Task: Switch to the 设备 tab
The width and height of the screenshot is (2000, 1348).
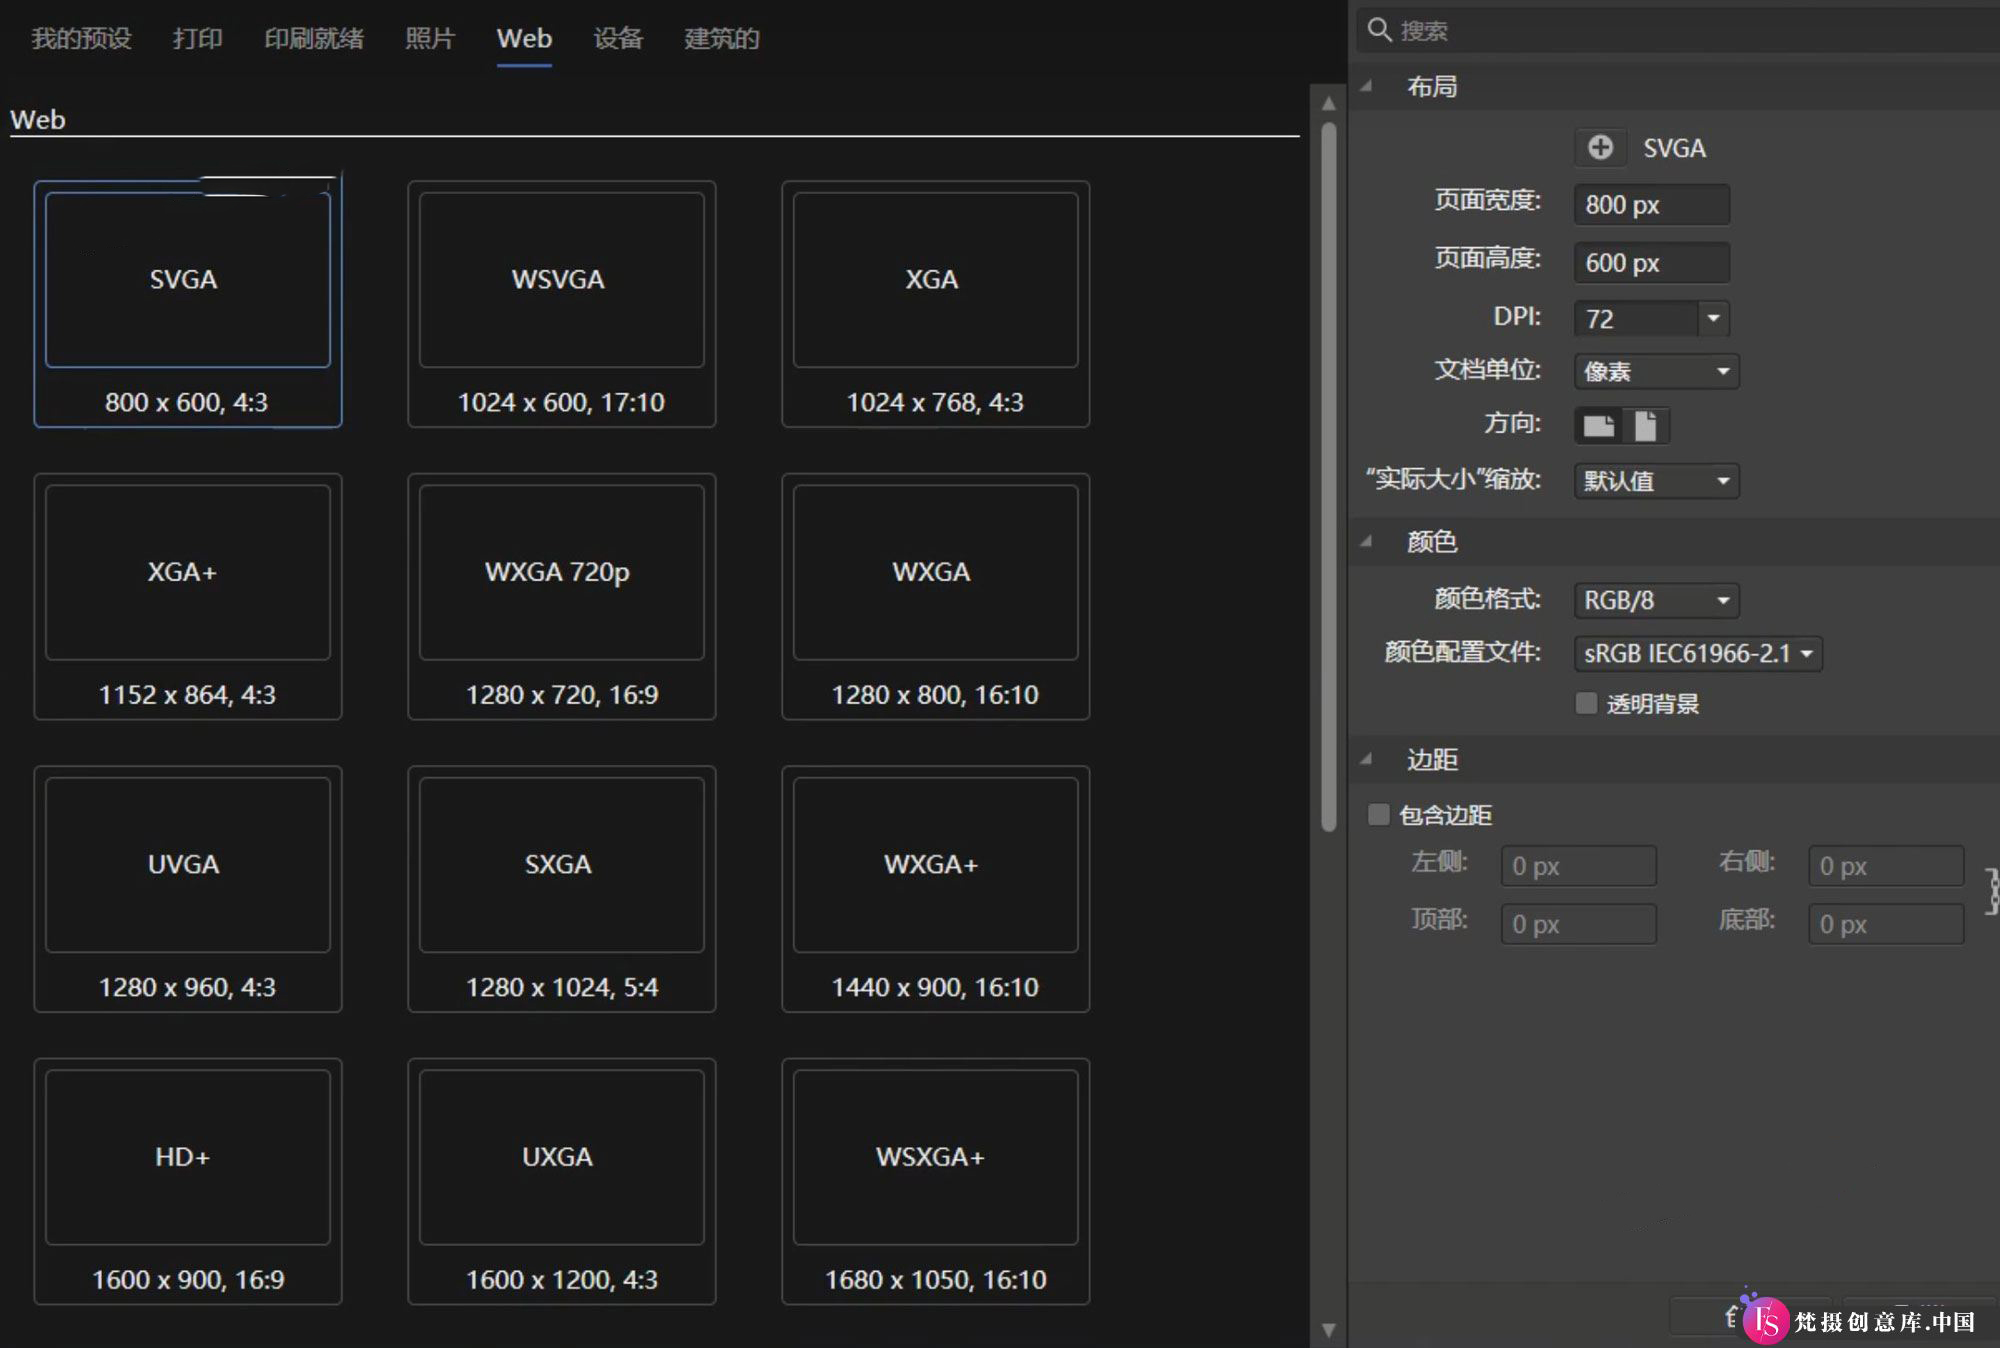Action: tap(618, 38)
